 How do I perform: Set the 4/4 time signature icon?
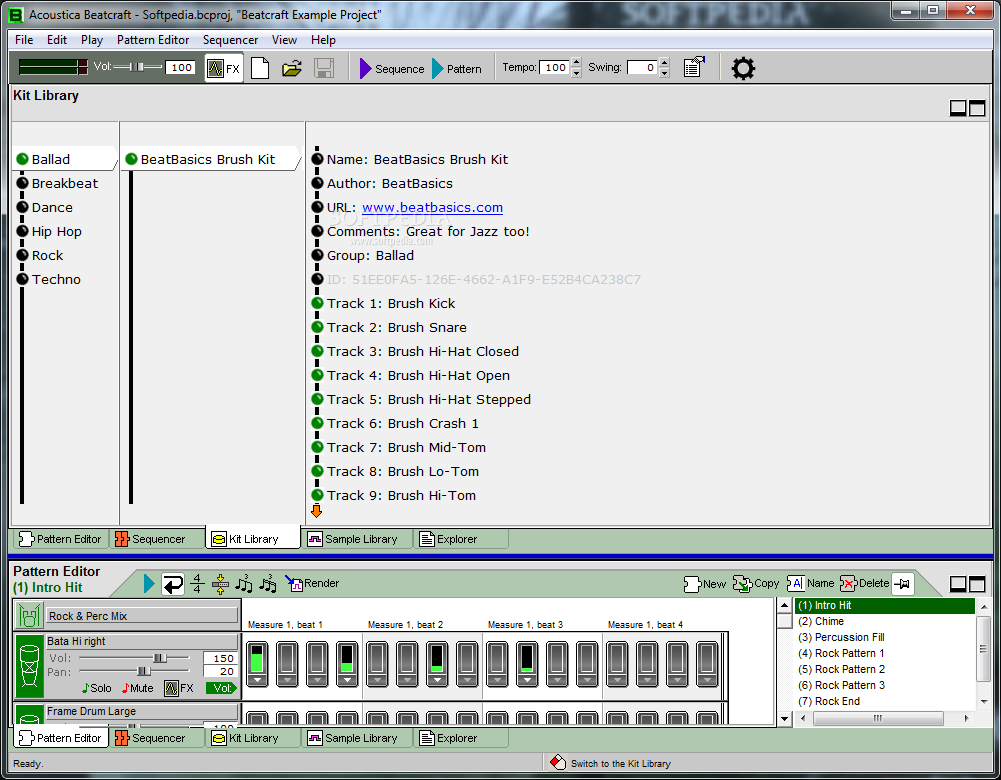click(197, 583)
